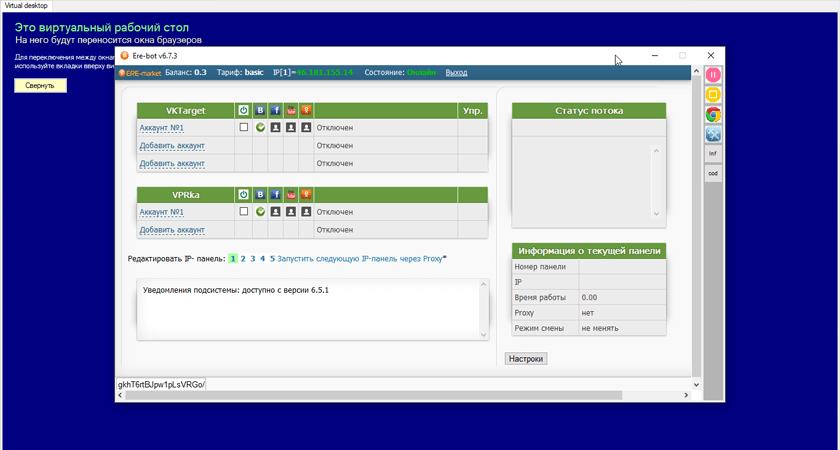Image resolution: width=840 pixels, height=450 pixels.
Task: Click the first Добавить аккаунт link under VKTarget
Action: 172,146
